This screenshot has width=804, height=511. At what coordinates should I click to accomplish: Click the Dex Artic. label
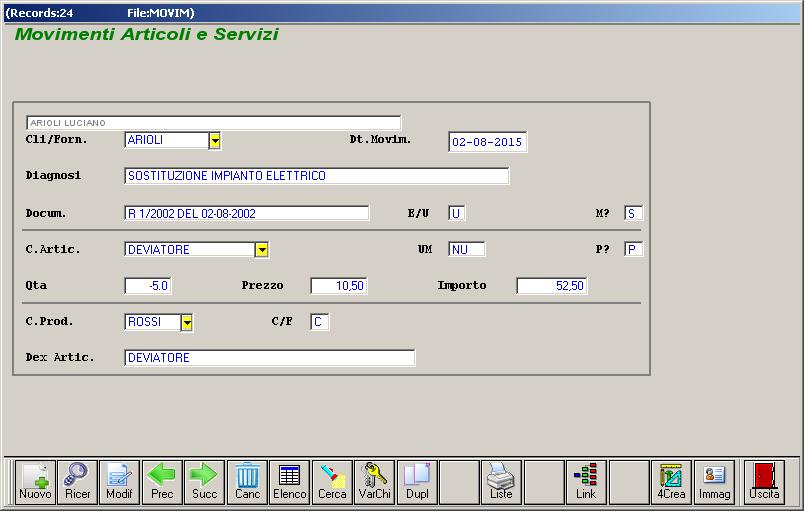(x=60, y=357)
